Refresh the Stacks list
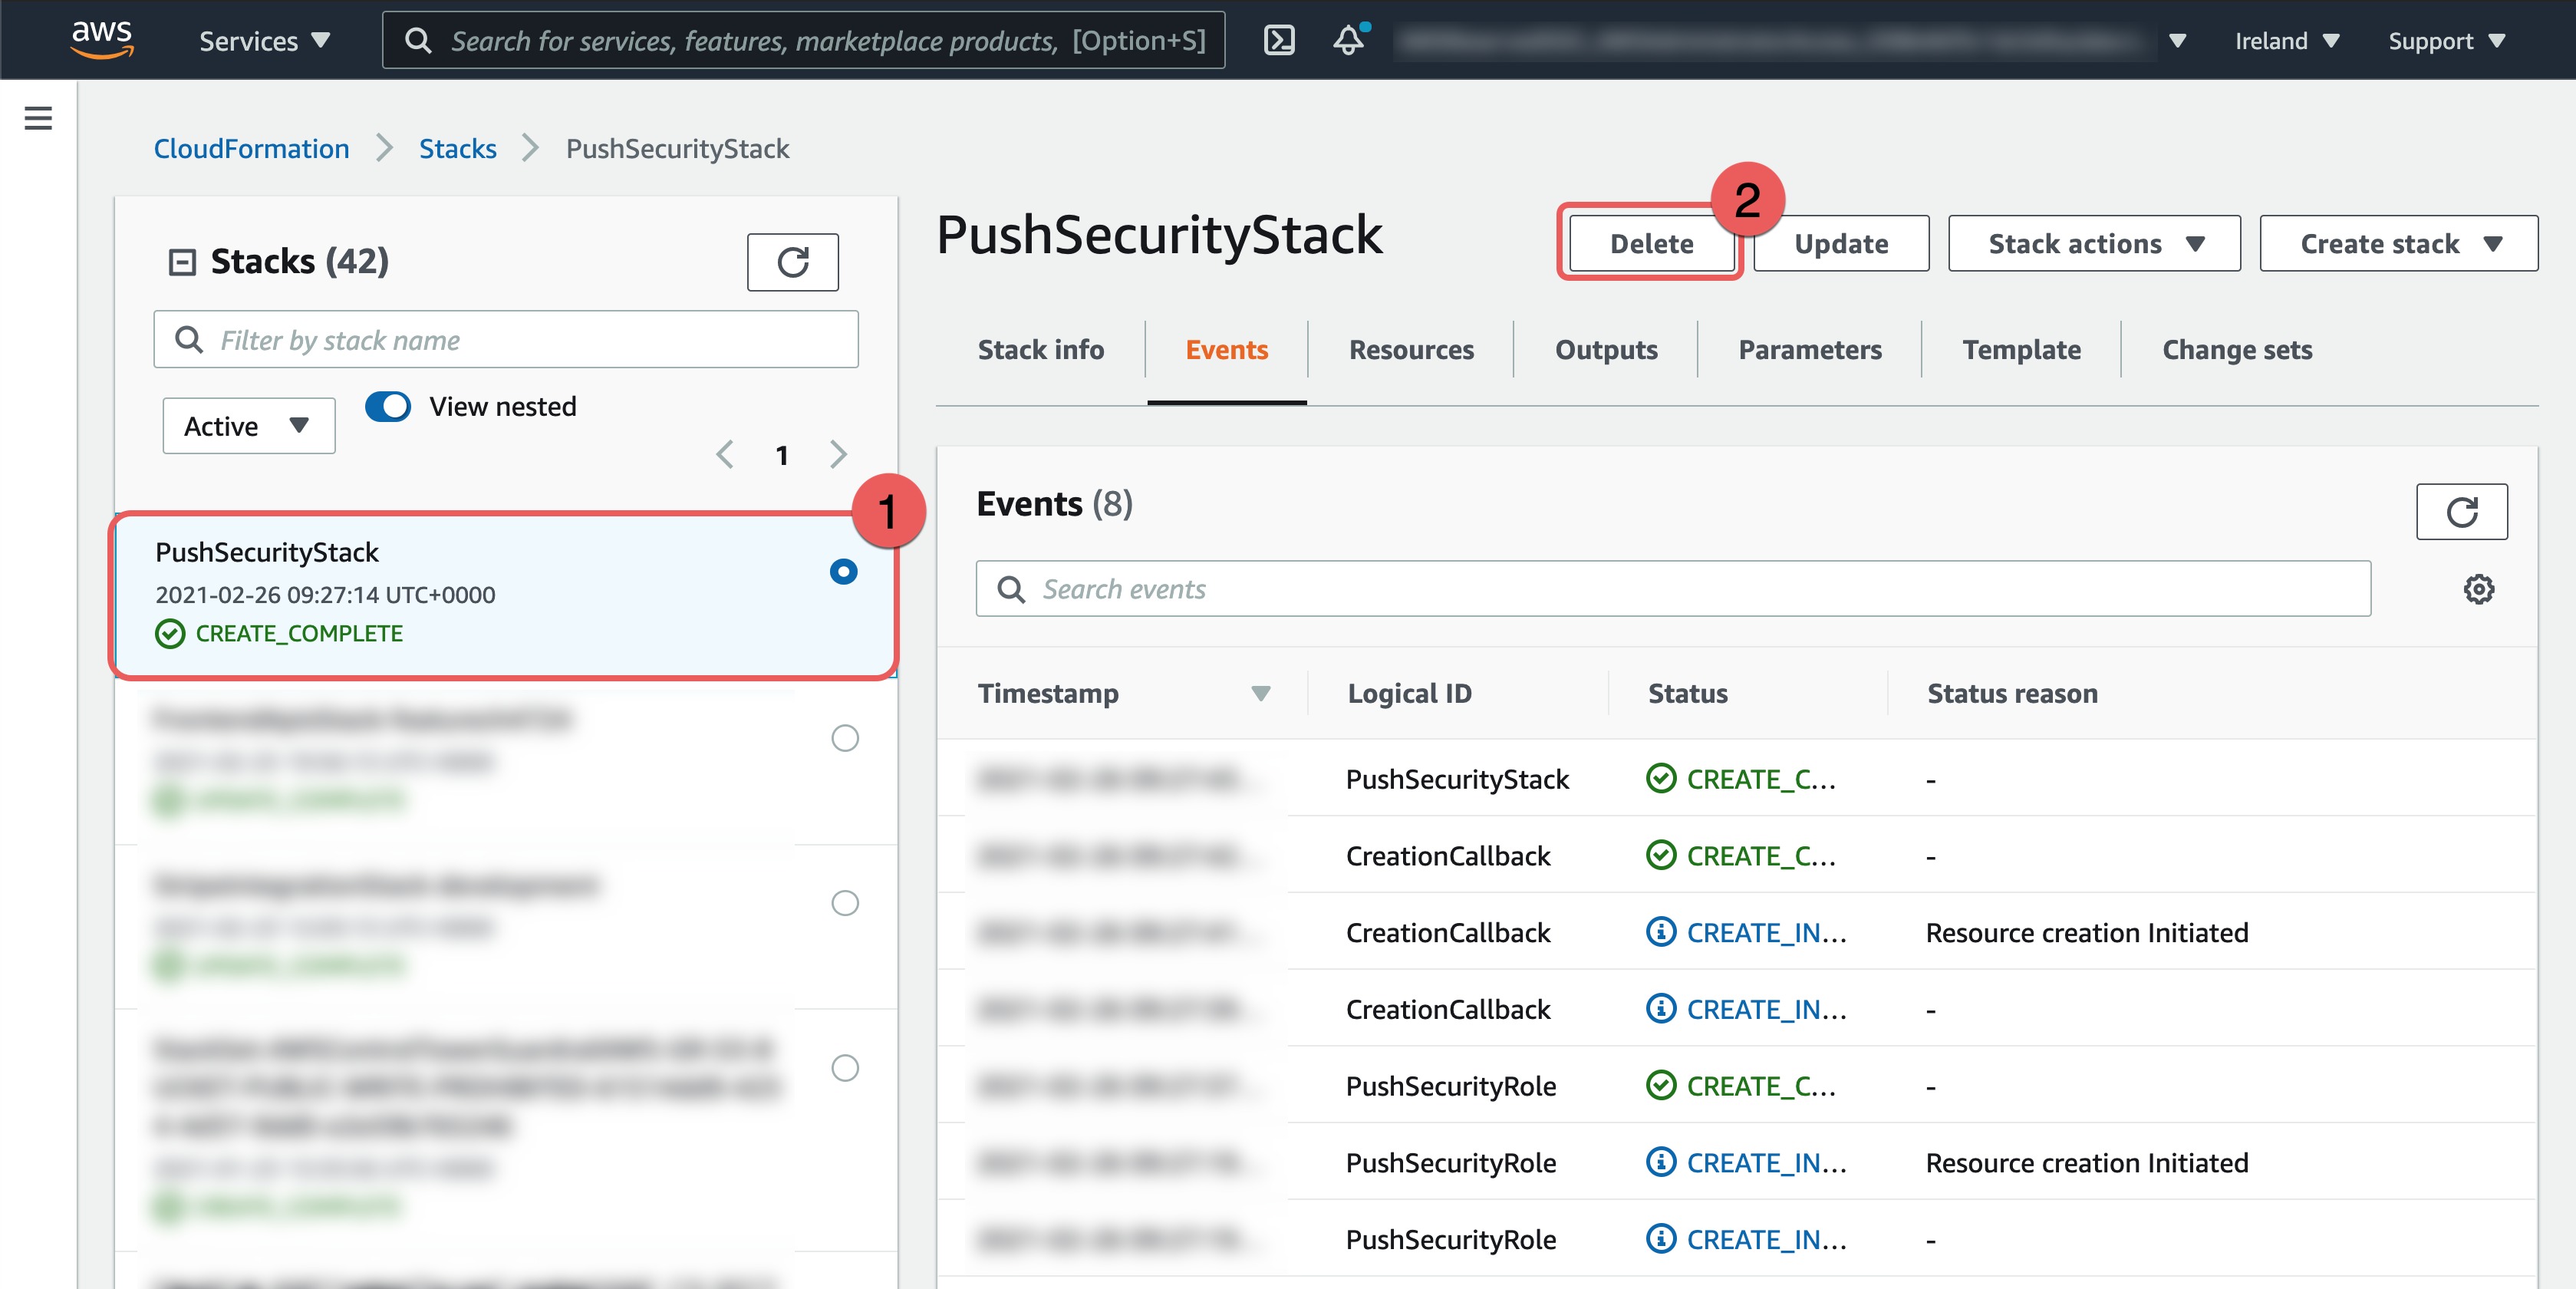Screen dimensions: 2576x1289 click(792, 262)
